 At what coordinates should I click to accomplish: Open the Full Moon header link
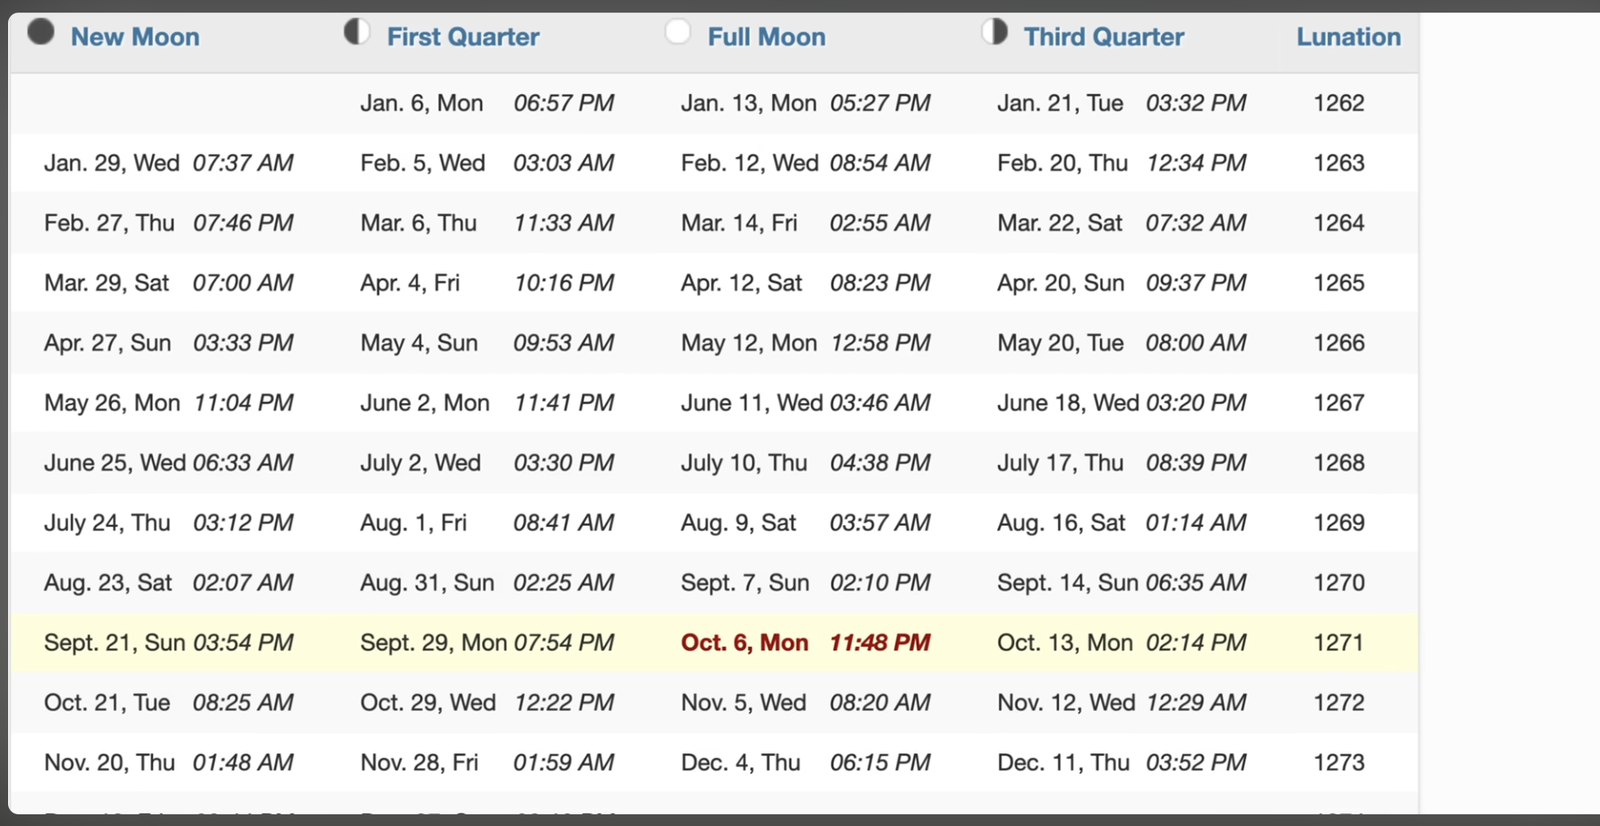[766, 37]
